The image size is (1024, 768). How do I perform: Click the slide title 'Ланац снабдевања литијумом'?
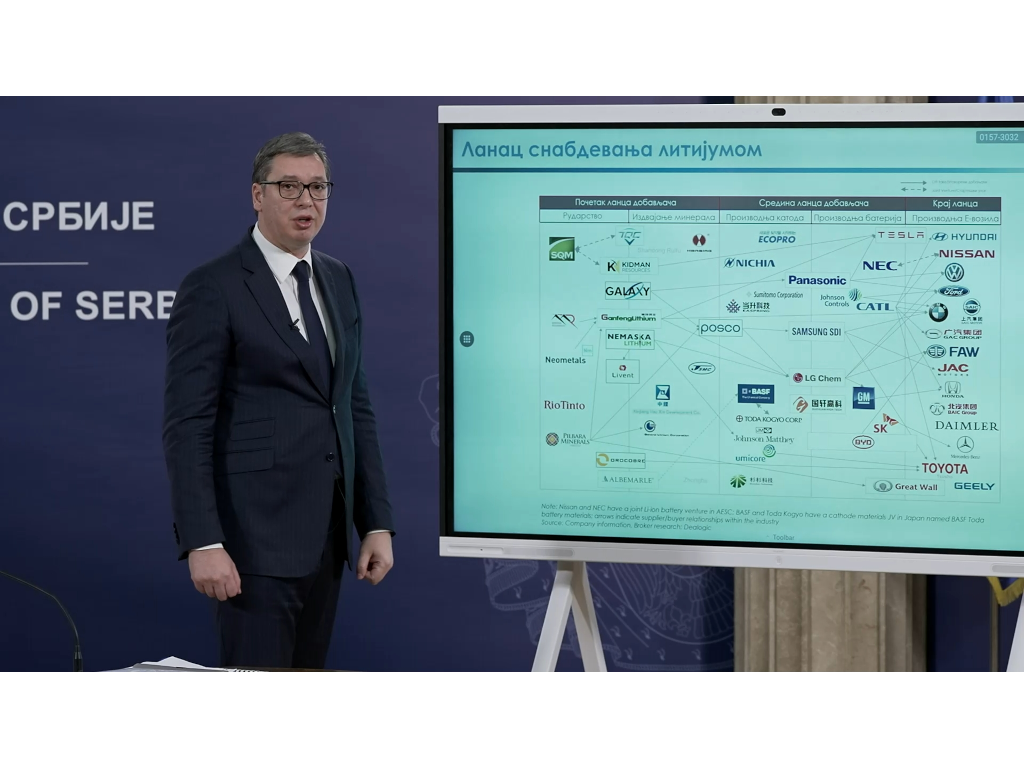(610, 151)
